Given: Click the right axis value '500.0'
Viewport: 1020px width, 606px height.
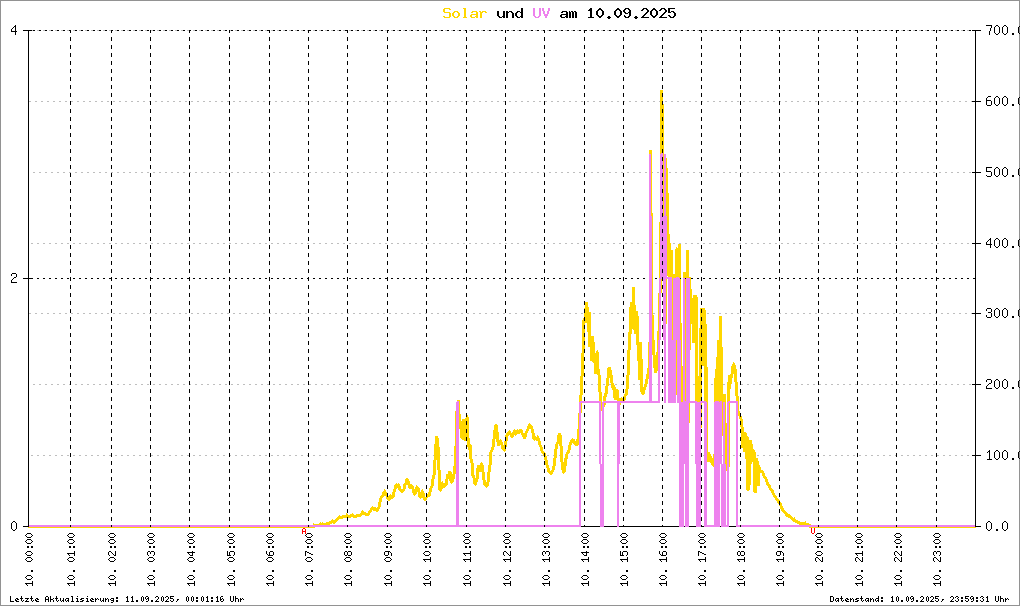Looking at the screenshot, I should 1000,172.
